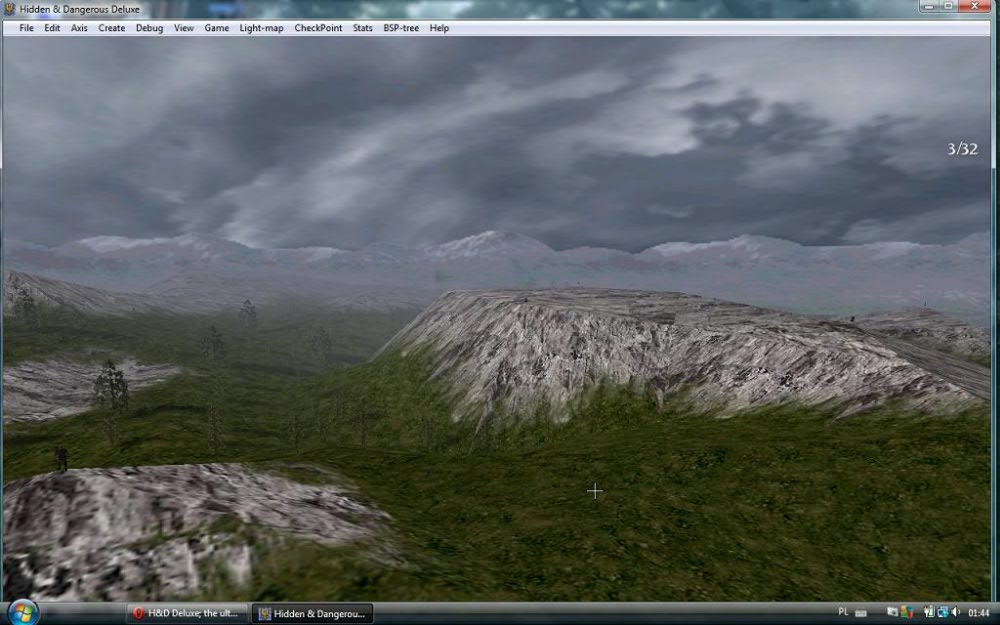Open the Game menu
The height and width of the screenshot is (625, 1000).
(x=216, y=28)
